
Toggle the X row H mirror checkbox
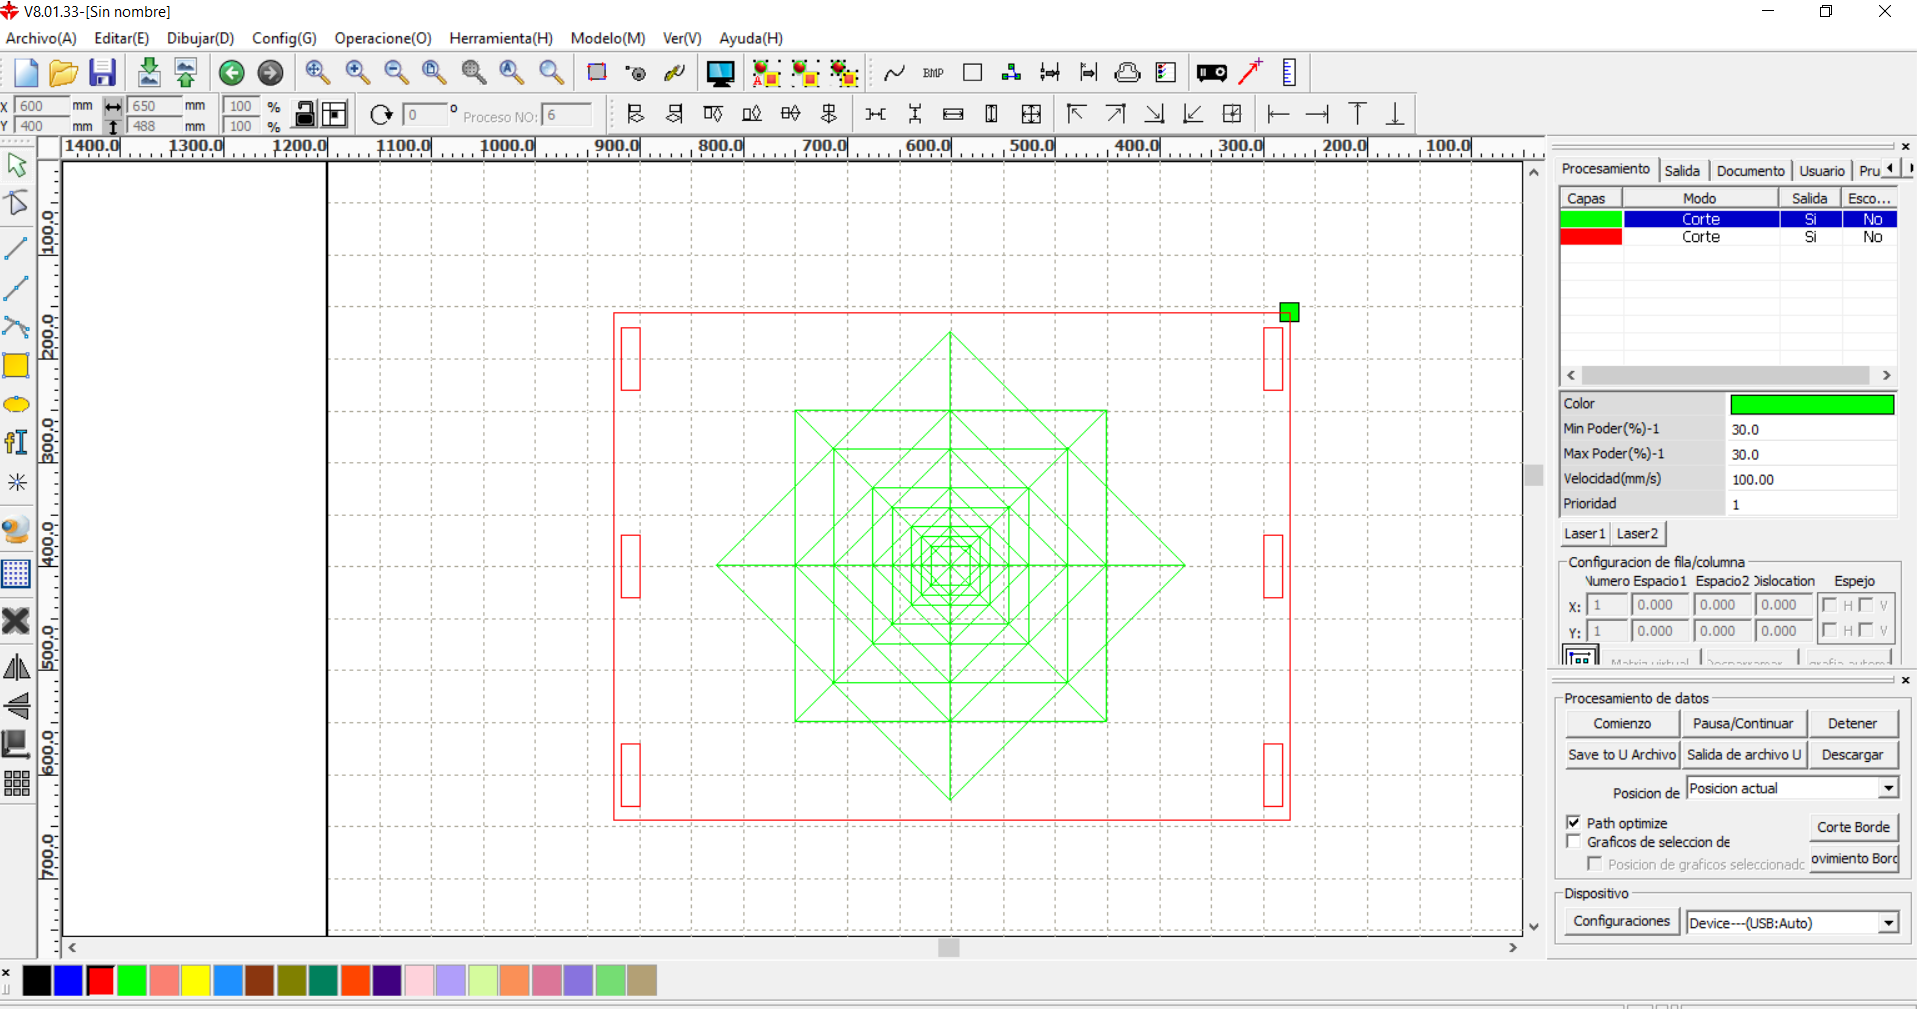point(1829,604)
